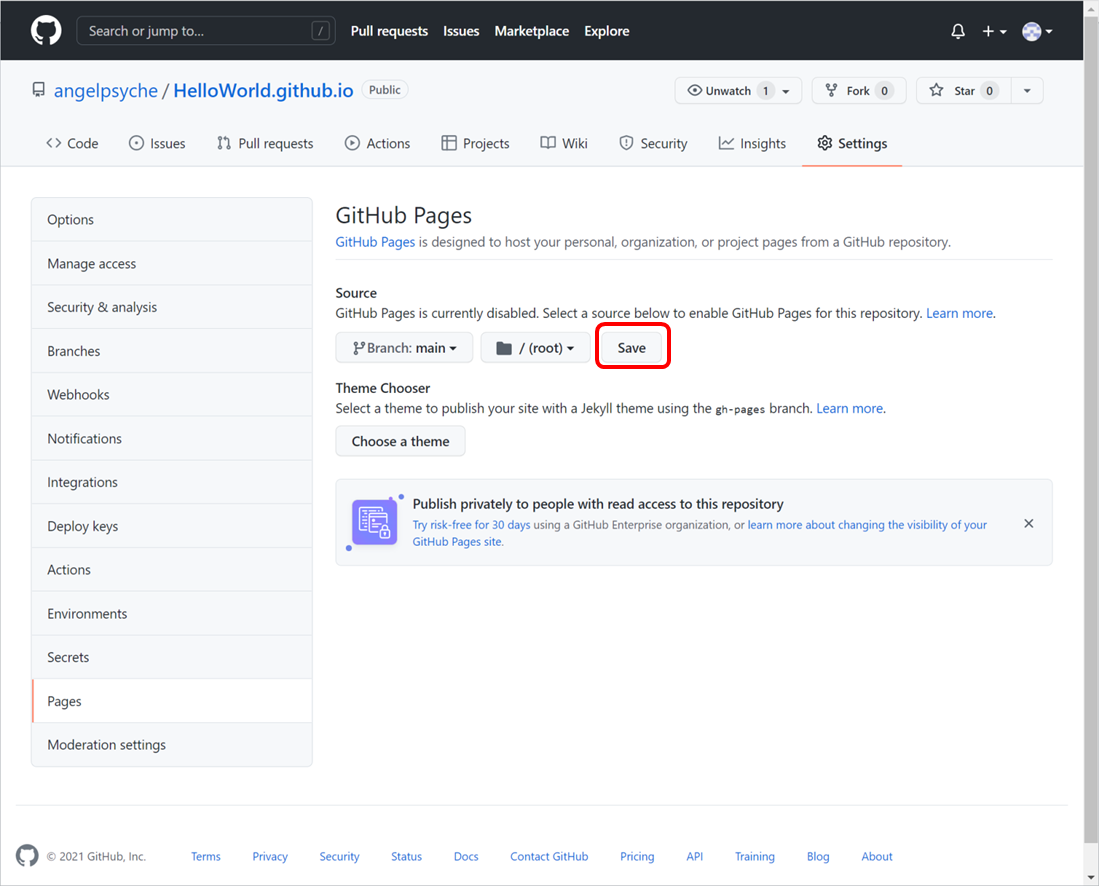Open learn more about changing visibility link

pos(699,533)
